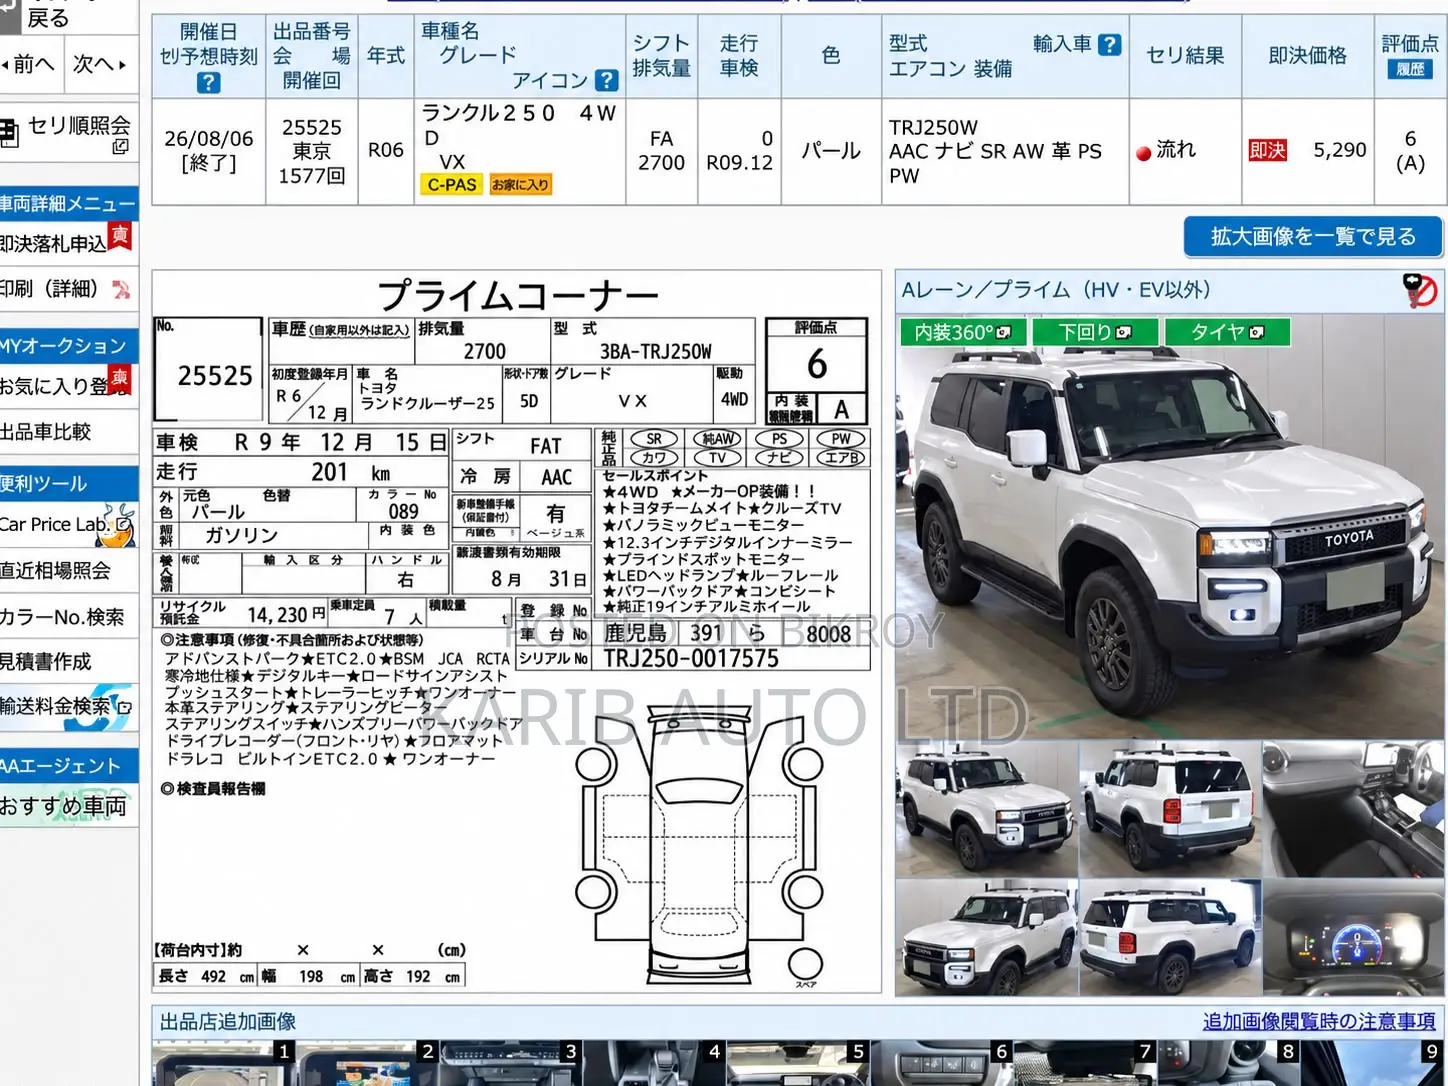The image size is (1448, 1086).
Task: Click the PDF icon beside 印刷（詳細）
Action: [x=121, y=290]
